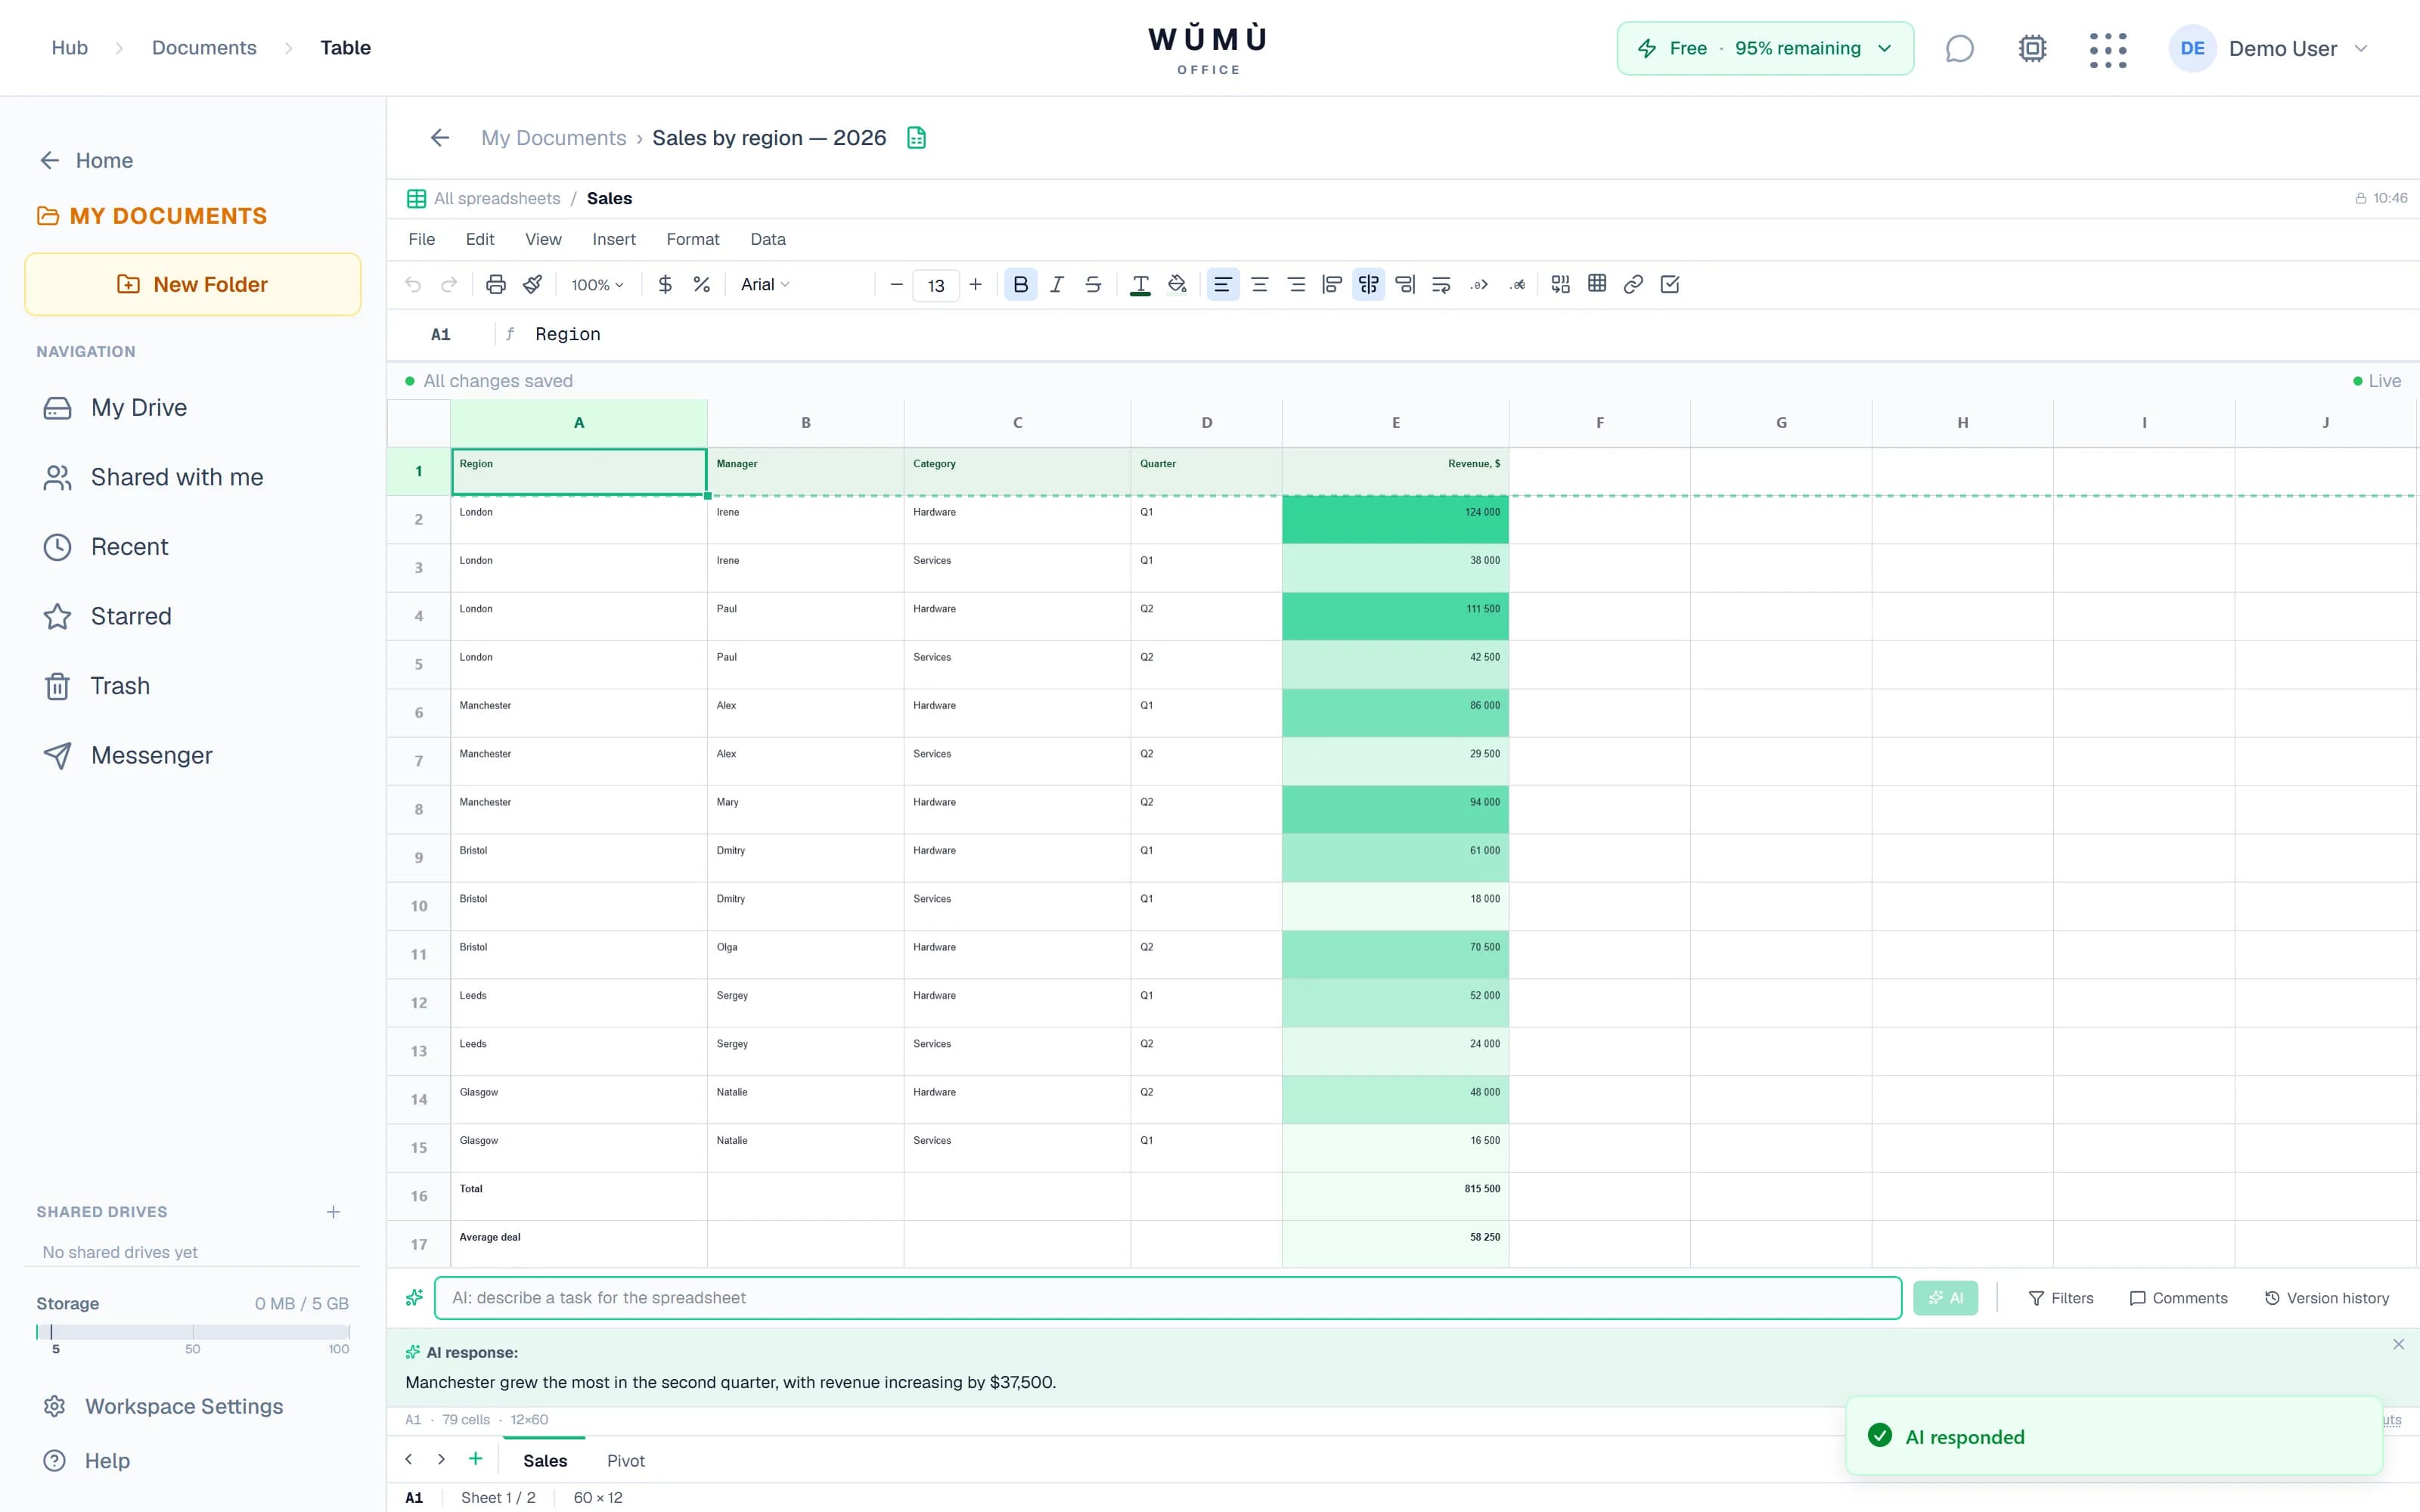Increase decimal places
Screen dimensions: 2420x1512
click(1479, 285)
